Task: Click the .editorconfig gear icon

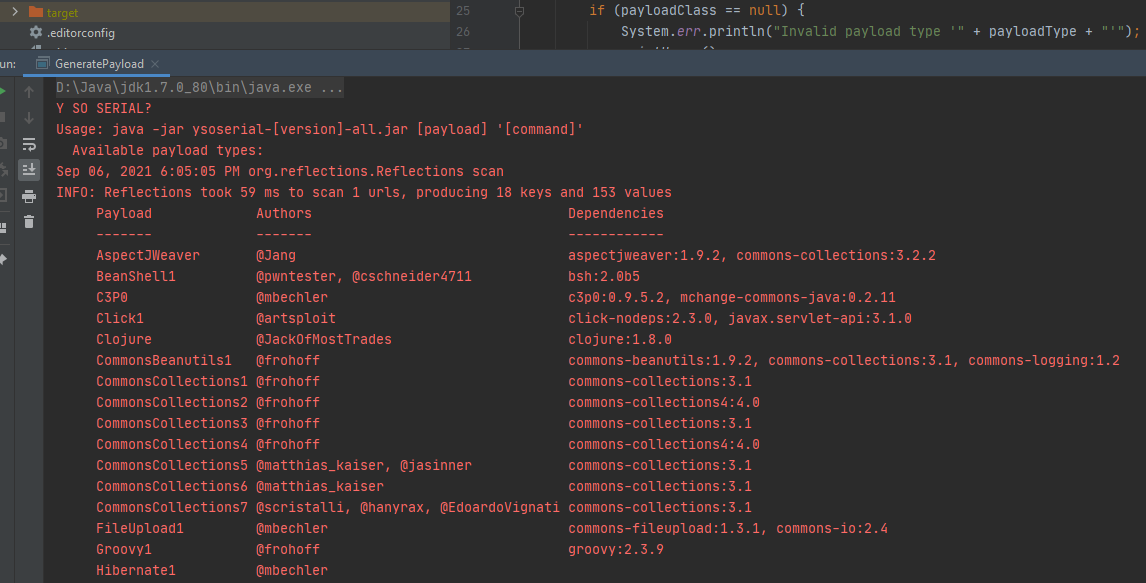Action: click(36, 33)
